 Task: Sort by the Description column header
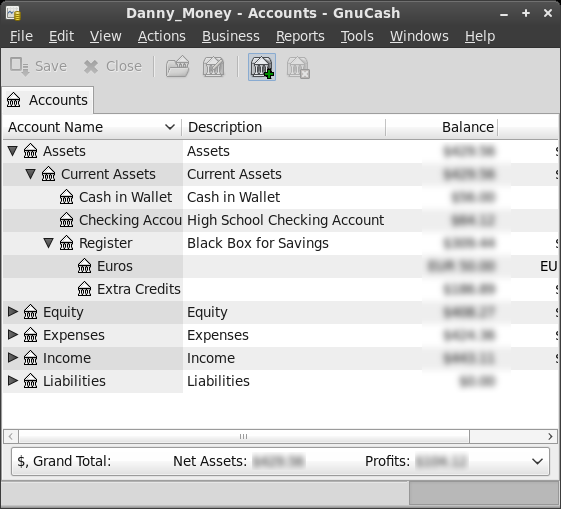[x=284, y=127]
